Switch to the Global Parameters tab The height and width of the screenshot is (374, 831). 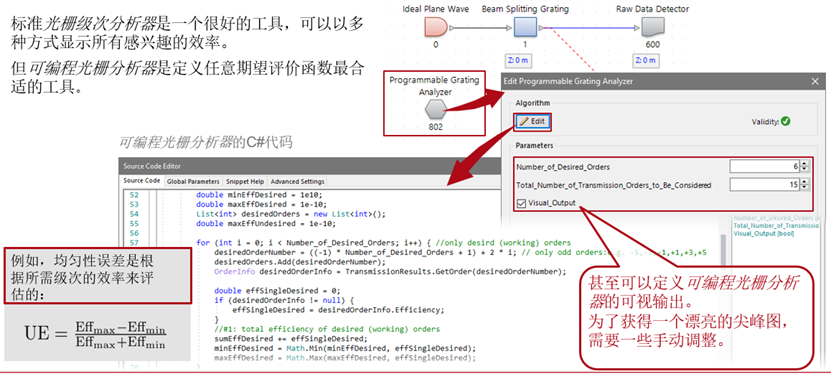pyautogui.click(x=193, y=181)
